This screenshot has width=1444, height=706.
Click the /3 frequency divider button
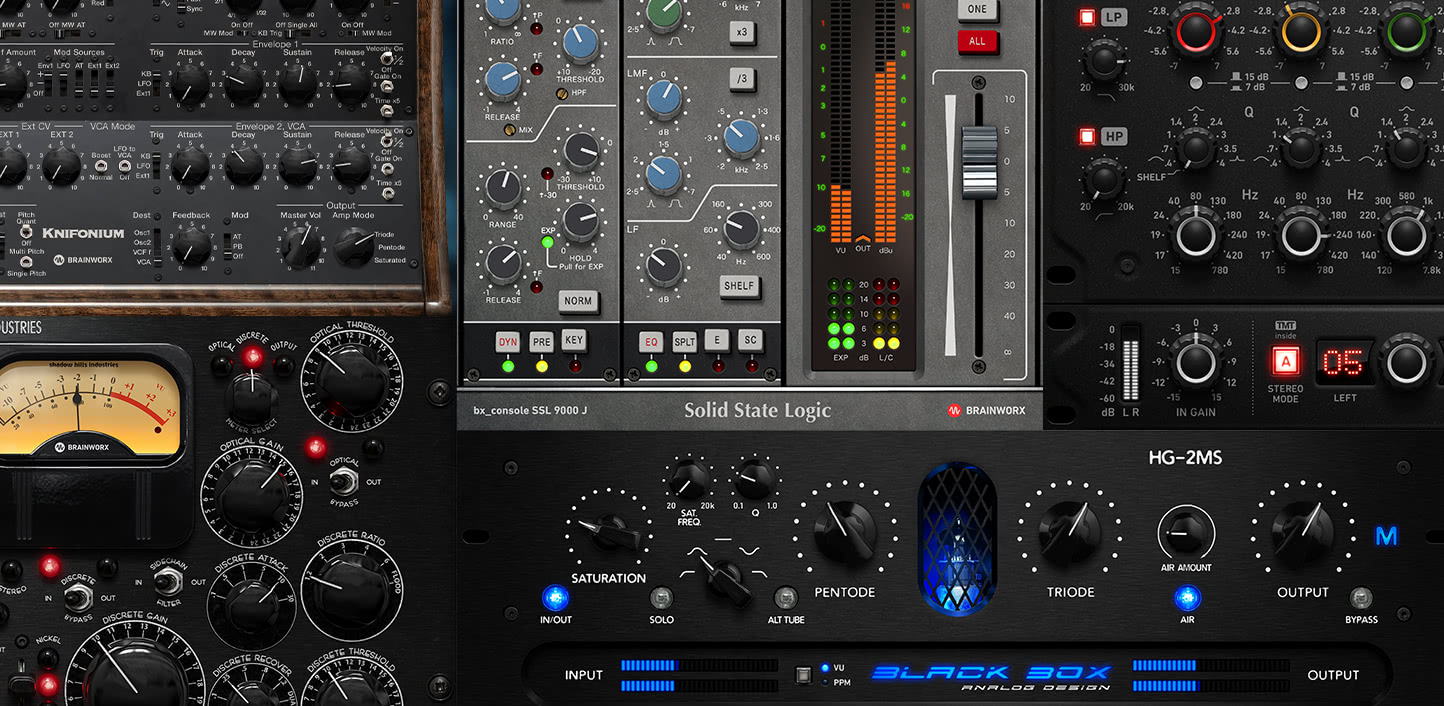[743, 79]
